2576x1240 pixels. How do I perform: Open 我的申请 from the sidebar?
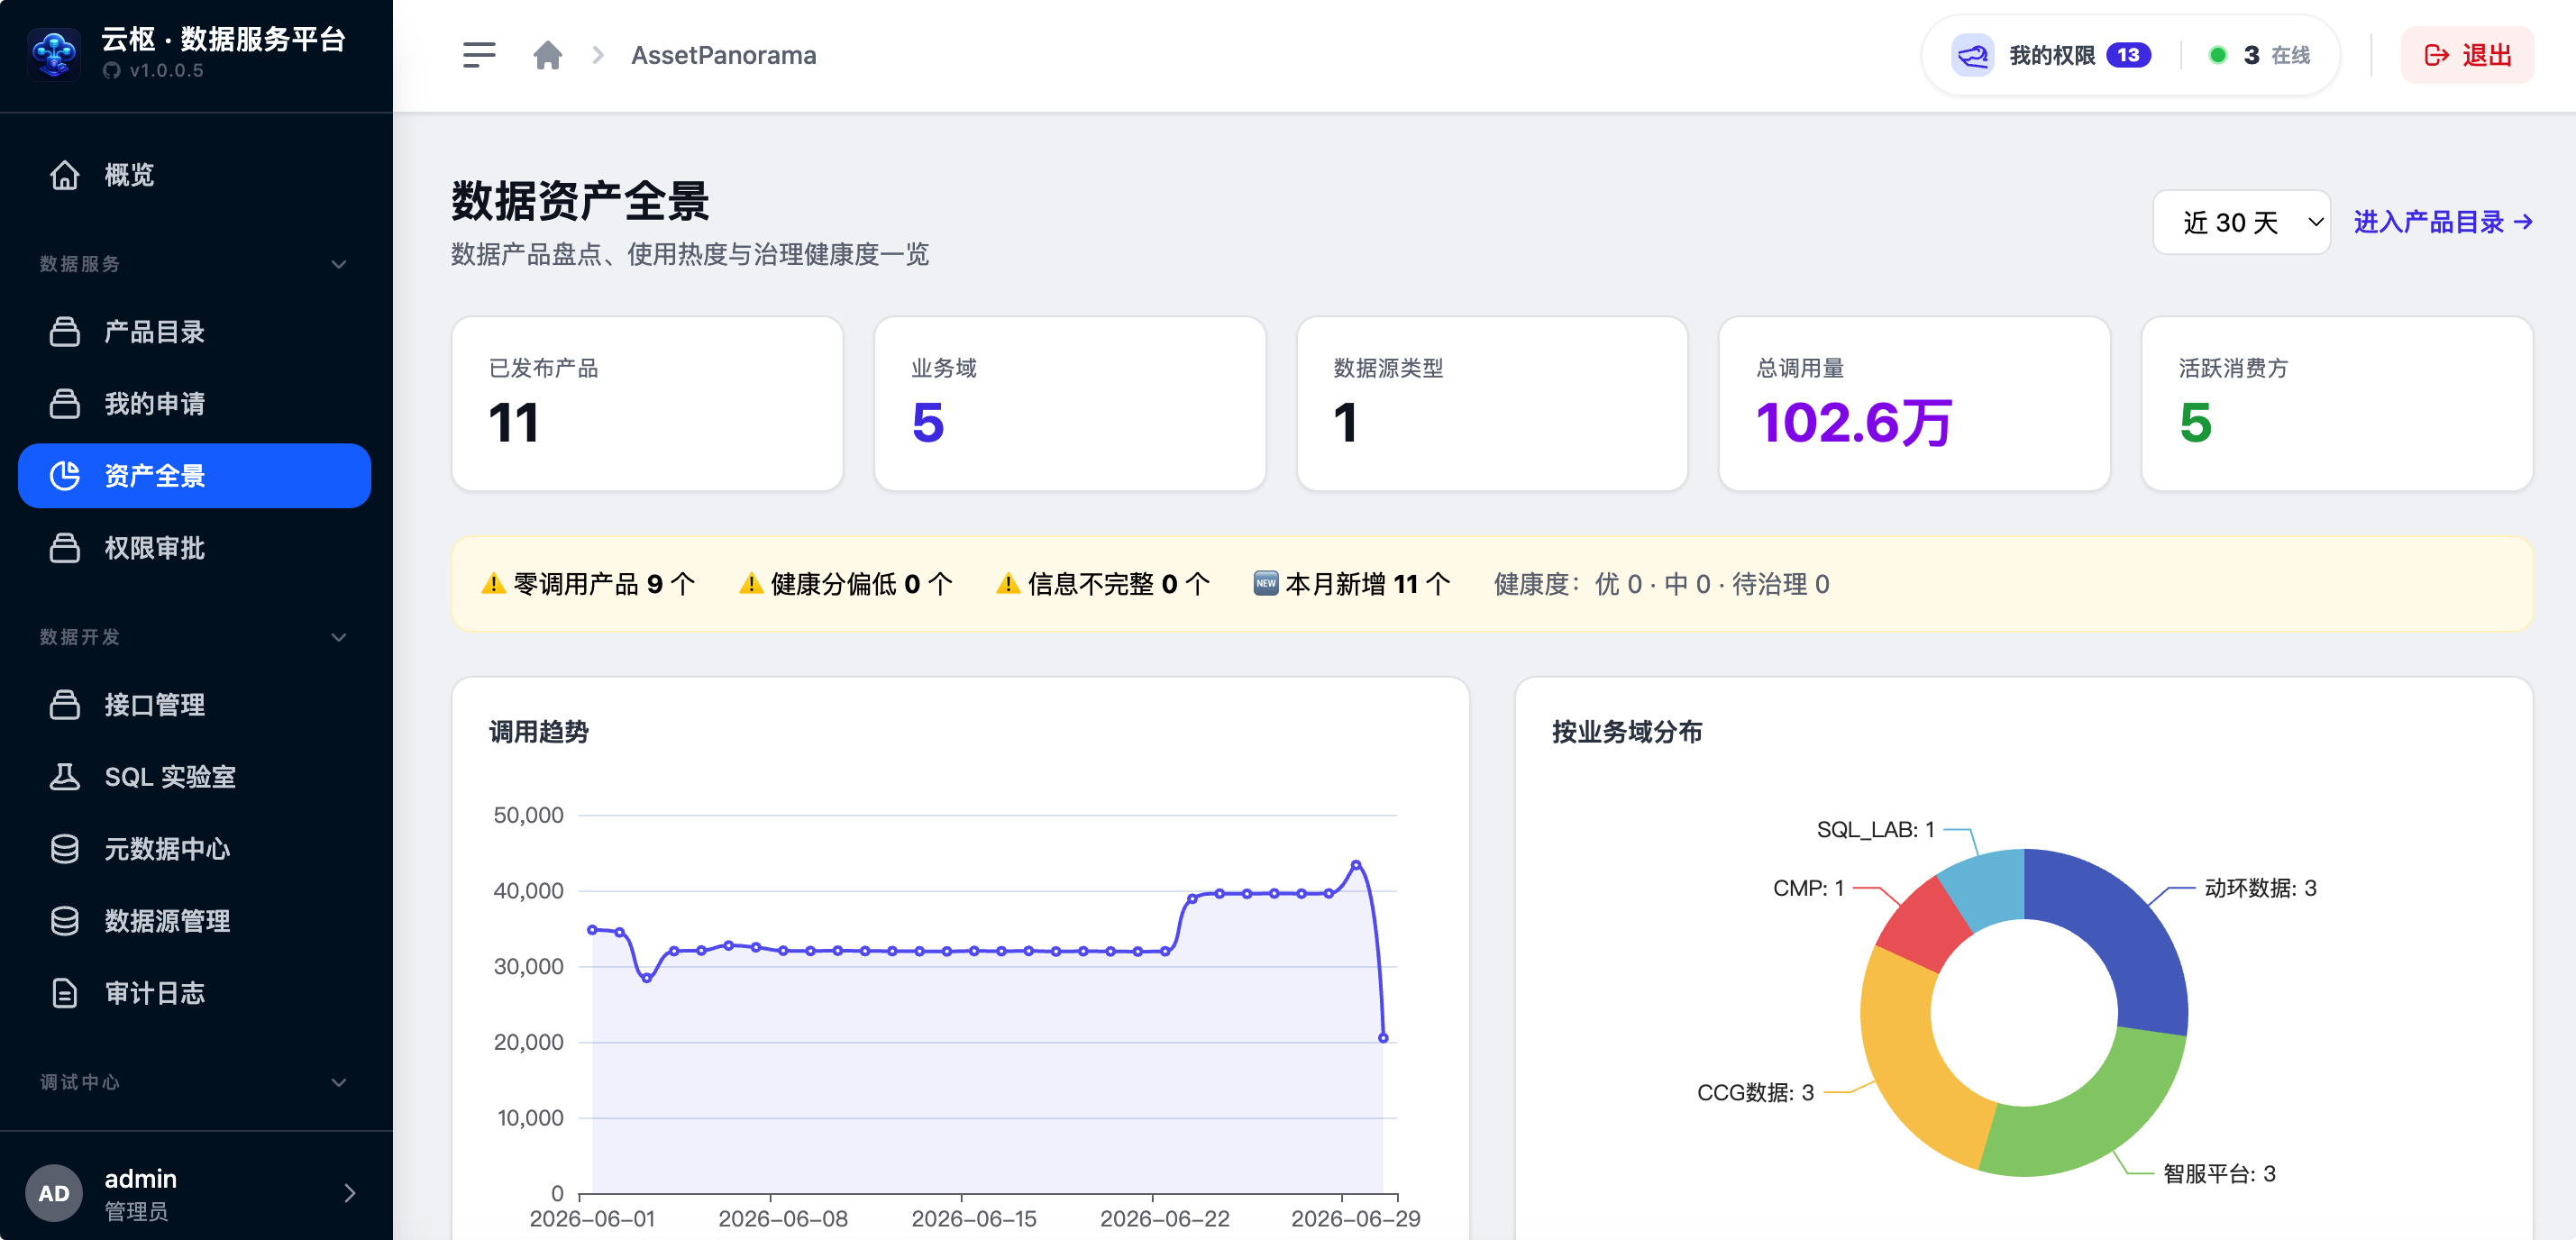coord(195,403)
